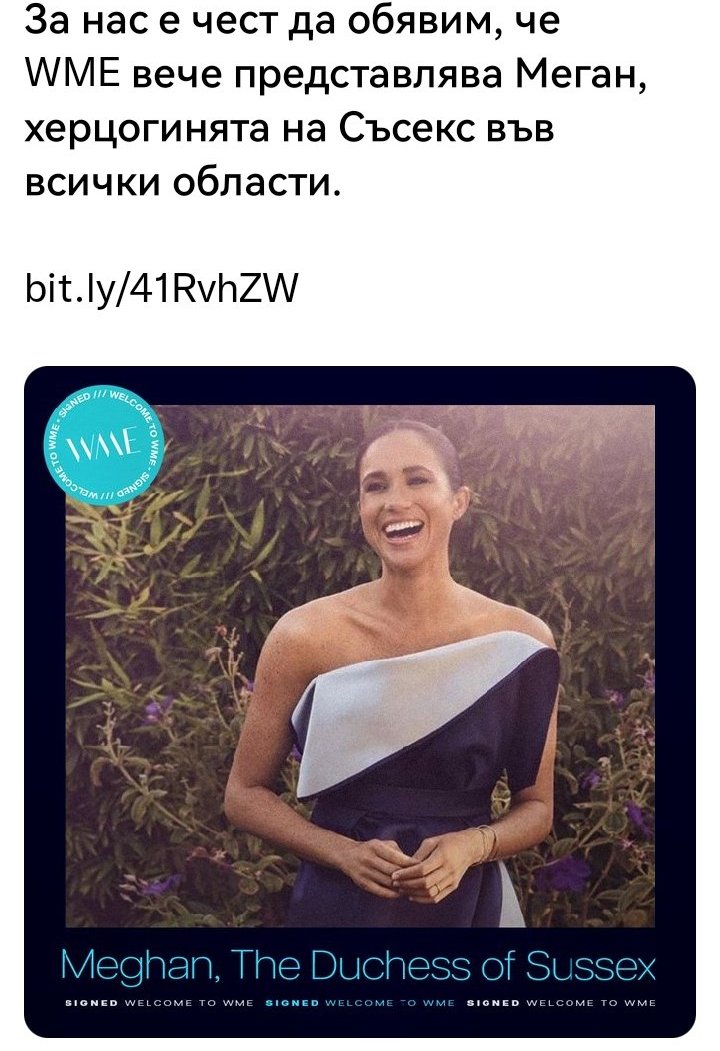The image size is (720, 1051).
Task: Click the gold bracelet on the wrist
Action: (x=487, y=842)
